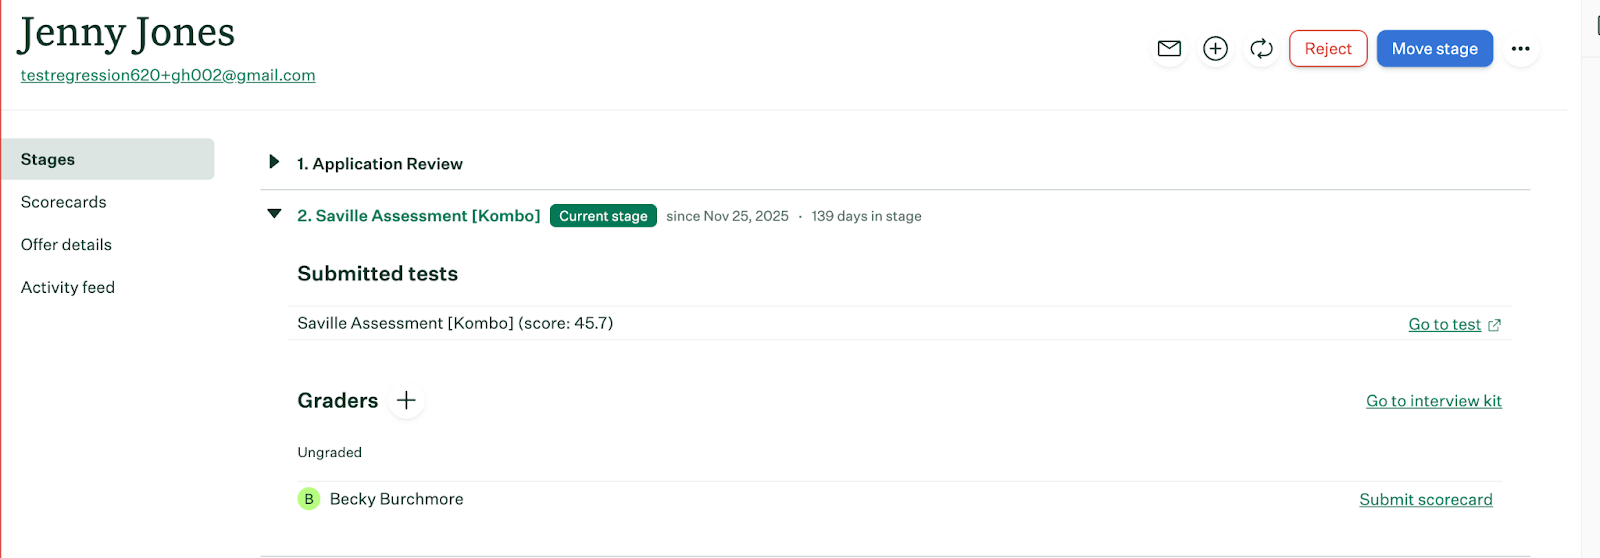Click Submit scorecard link
Screen dimensions: 1600x558
point(1425,499)
